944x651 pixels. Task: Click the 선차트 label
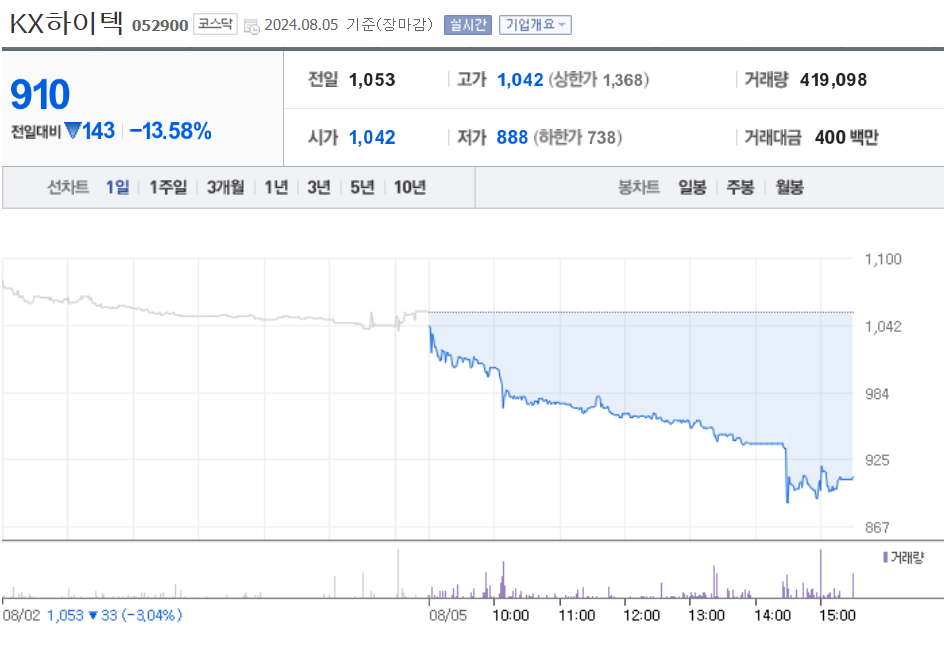[x=68, y=187]
